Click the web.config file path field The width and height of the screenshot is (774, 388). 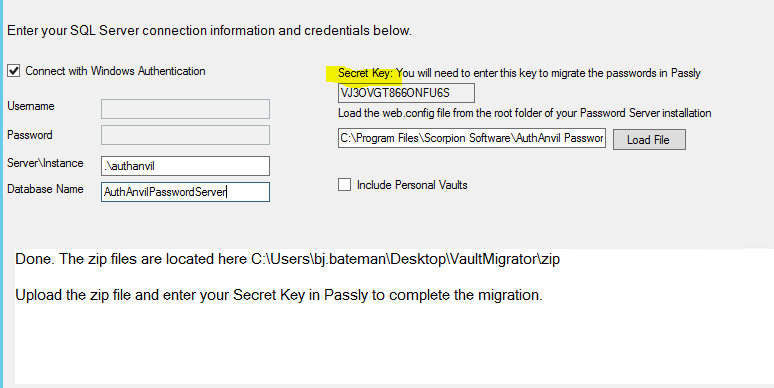(x=472, y=138)
